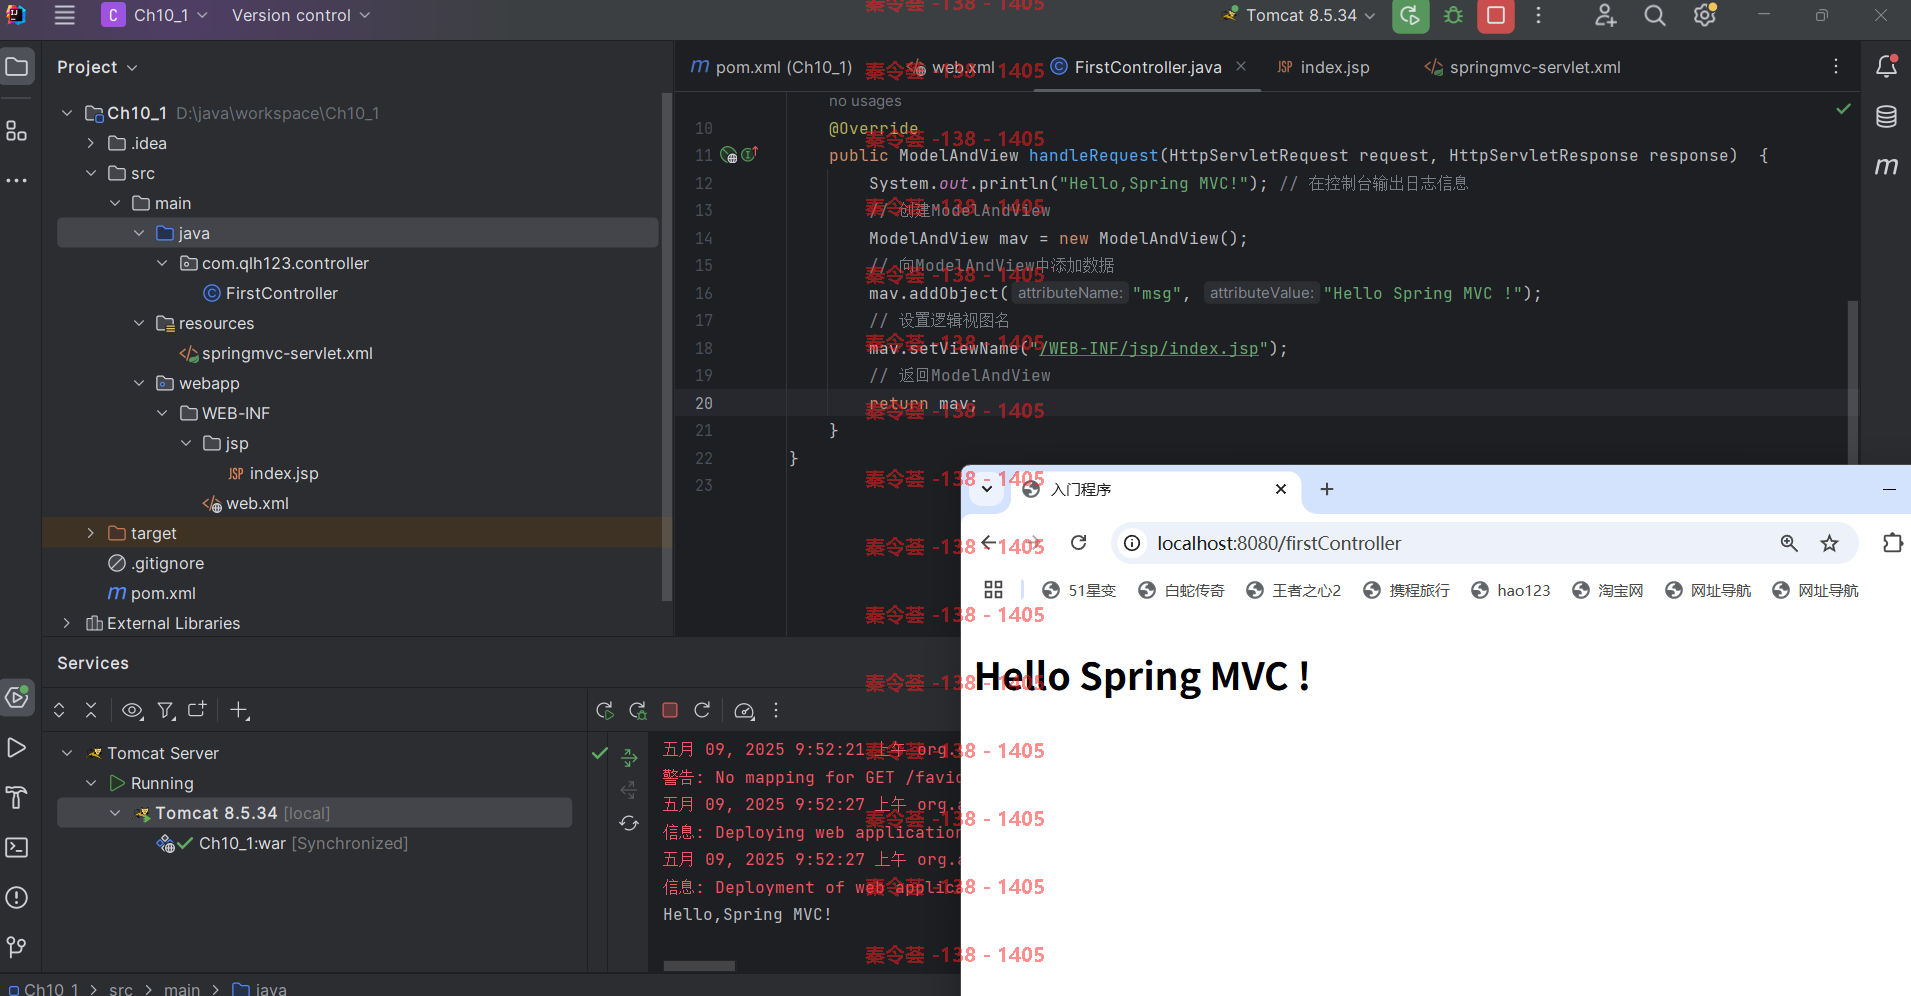This screenshot has width=1911, height=996.
Task: Close the FirstController.java tab
Action: pos(1241,66)
